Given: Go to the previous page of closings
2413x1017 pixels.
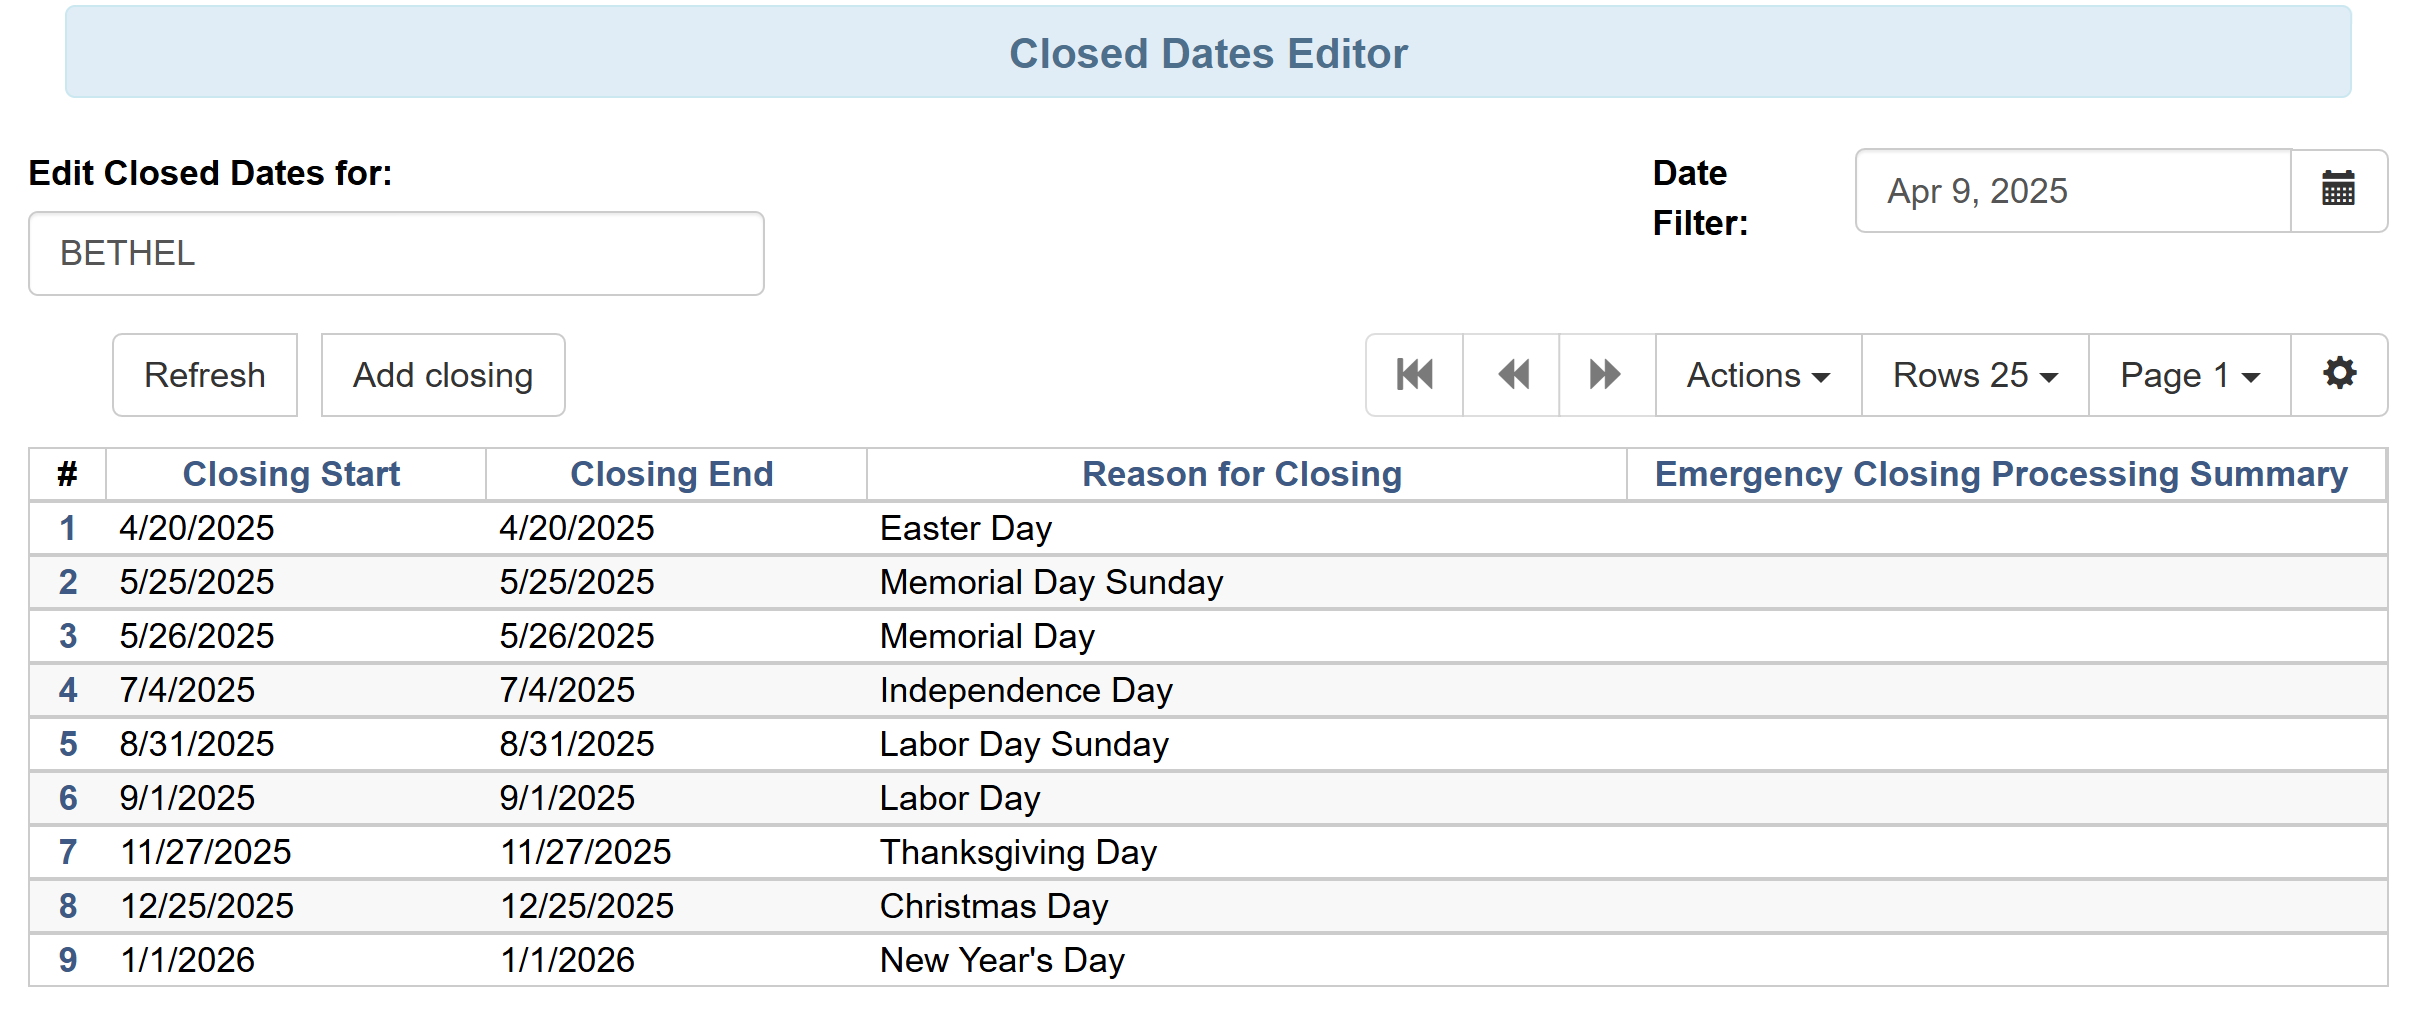Looking at the screenshot, I should point(1510,374).
